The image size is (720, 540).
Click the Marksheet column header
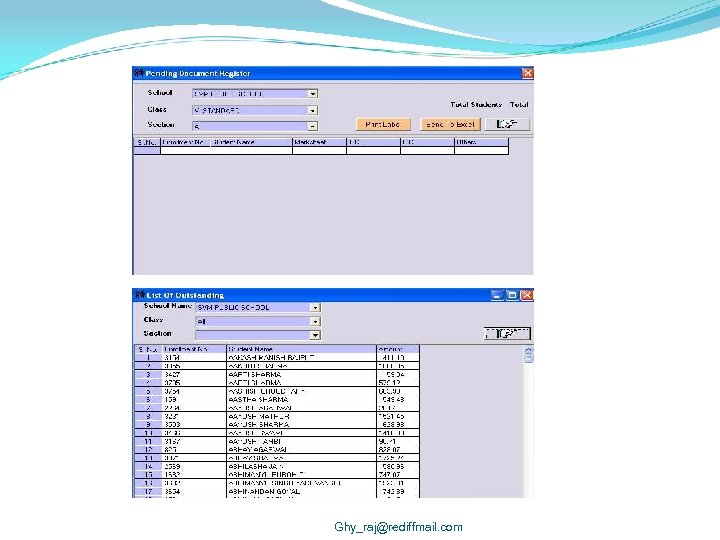[319, 142]
